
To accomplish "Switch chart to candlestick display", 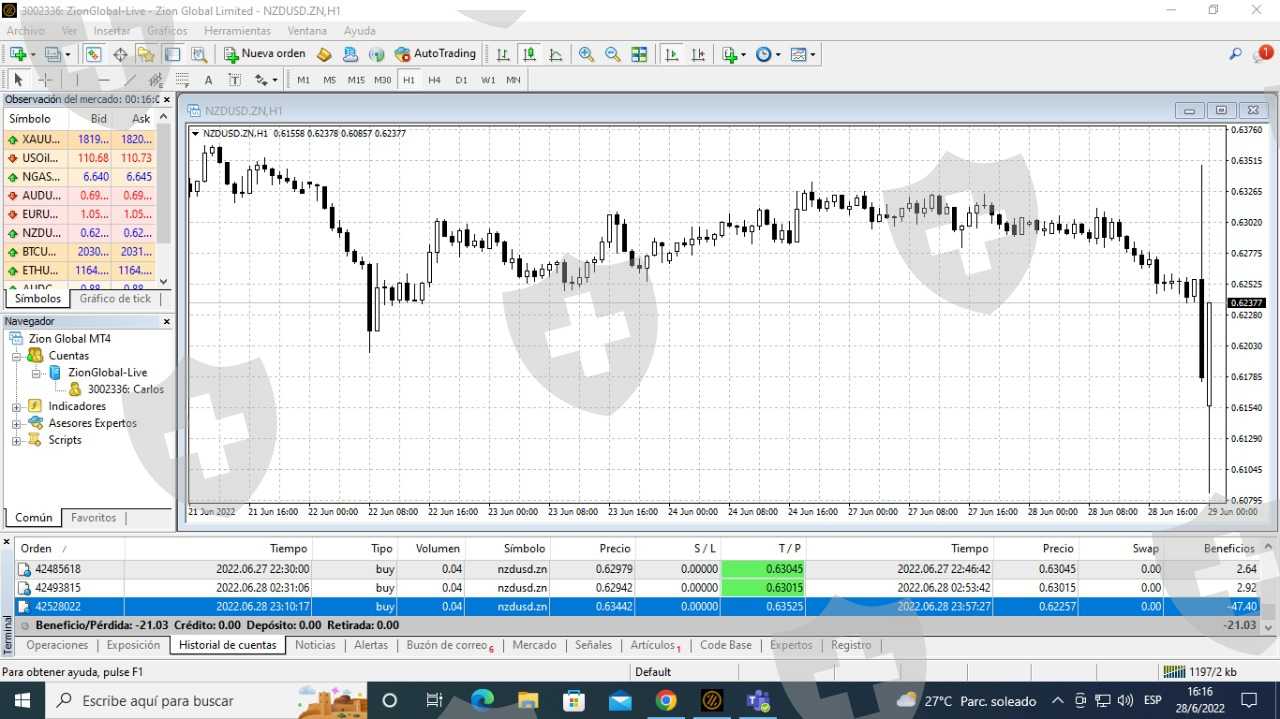I will [x=529, y=54].
